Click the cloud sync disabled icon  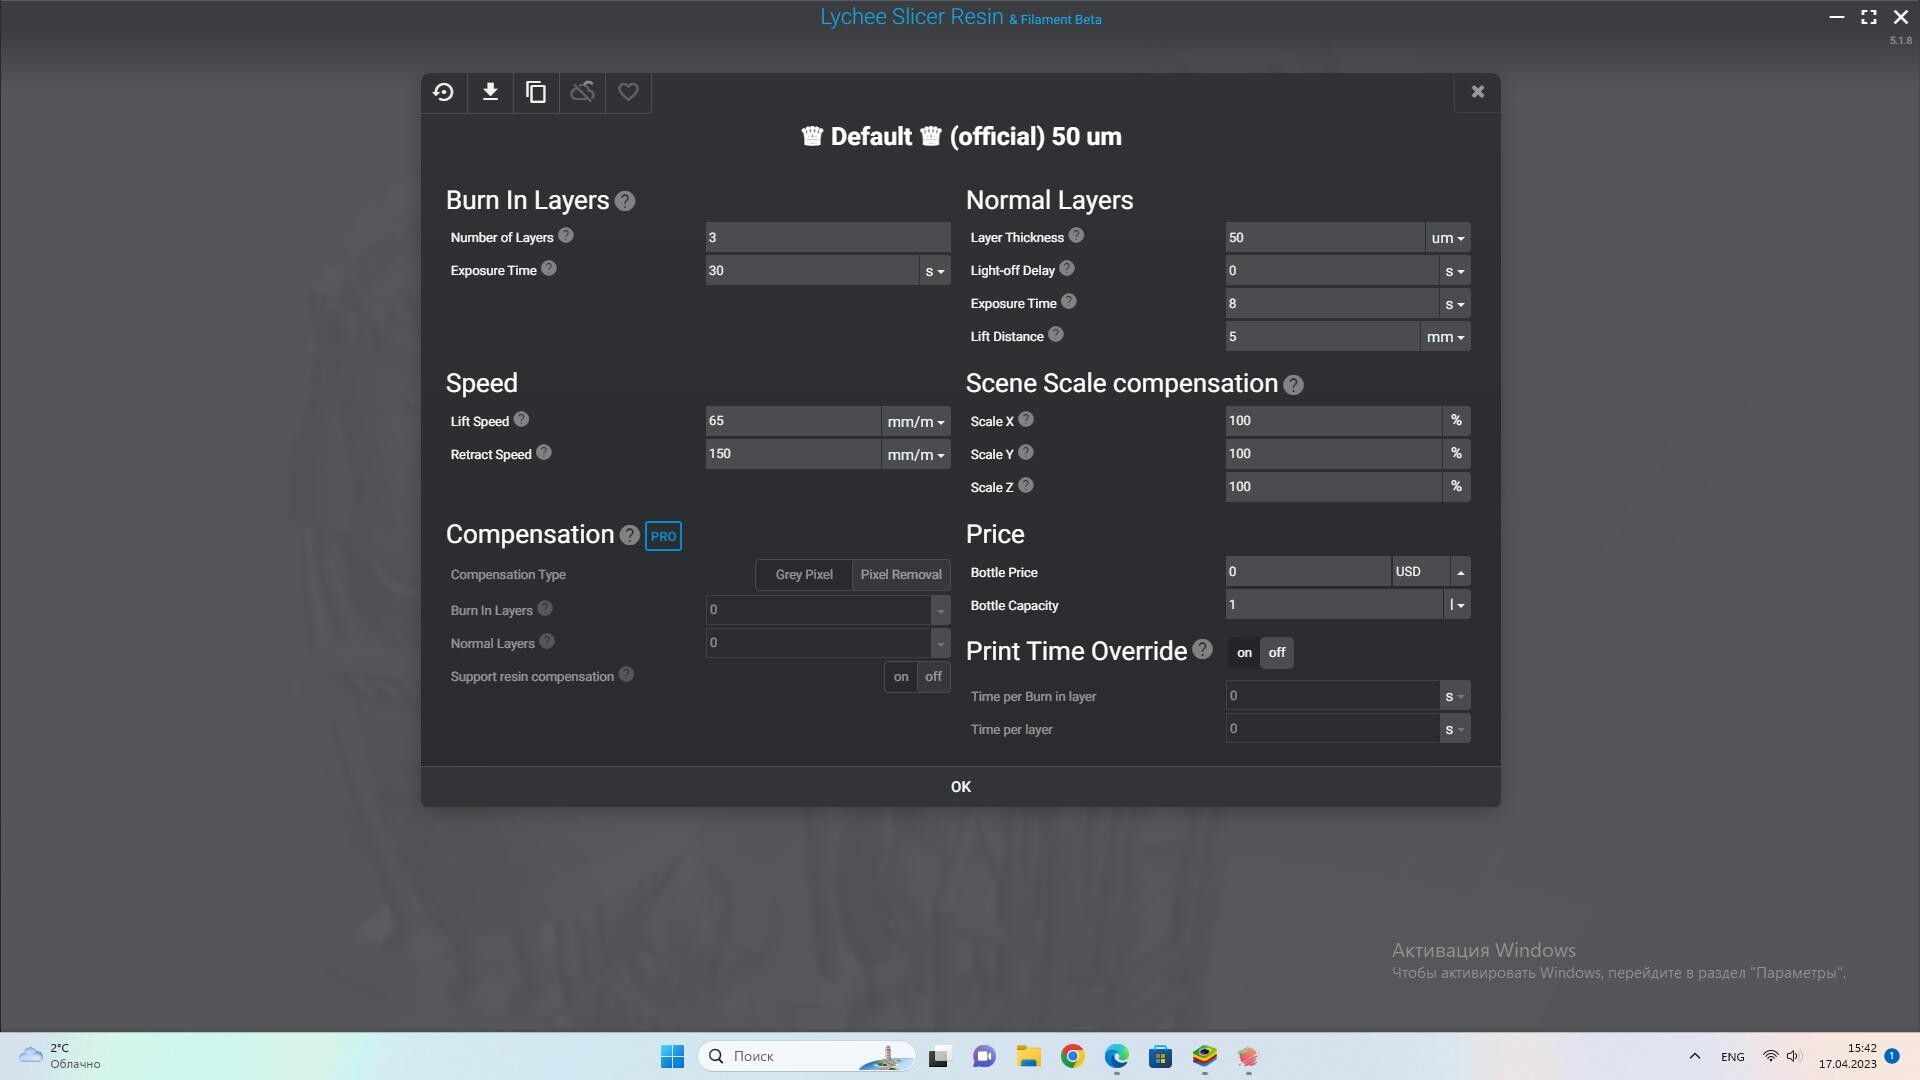pos(582,92)
